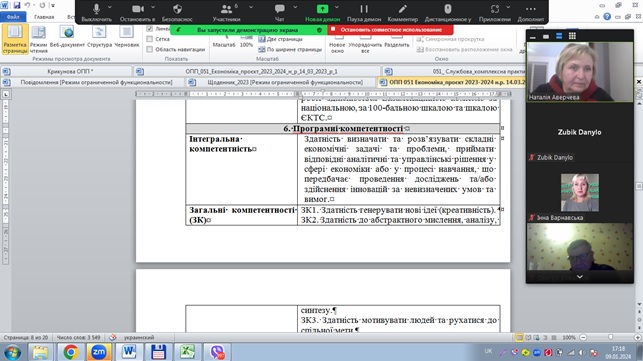Open the Zoom Chat panel
The height and width of the screenshot is (361, 643).
point(280,12)
